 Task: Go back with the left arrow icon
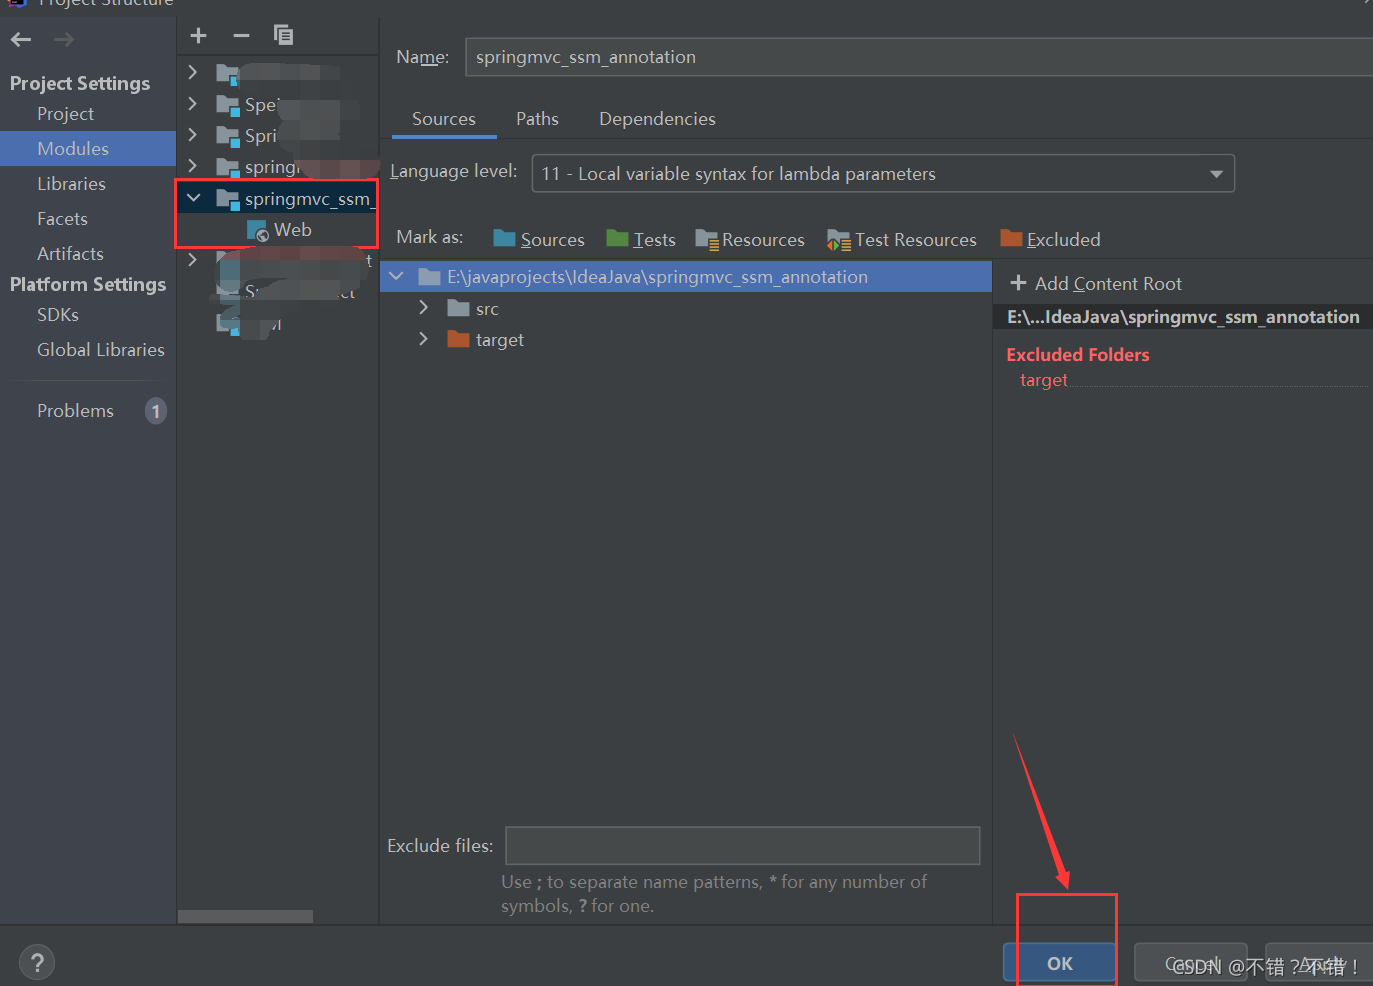(21, 40)
